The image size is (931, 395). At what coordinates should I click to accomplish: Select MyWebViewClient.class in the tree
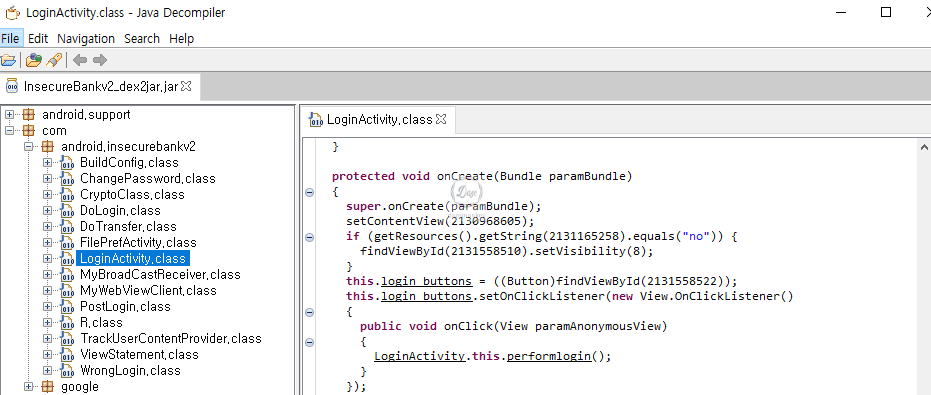tap(148, 291)
